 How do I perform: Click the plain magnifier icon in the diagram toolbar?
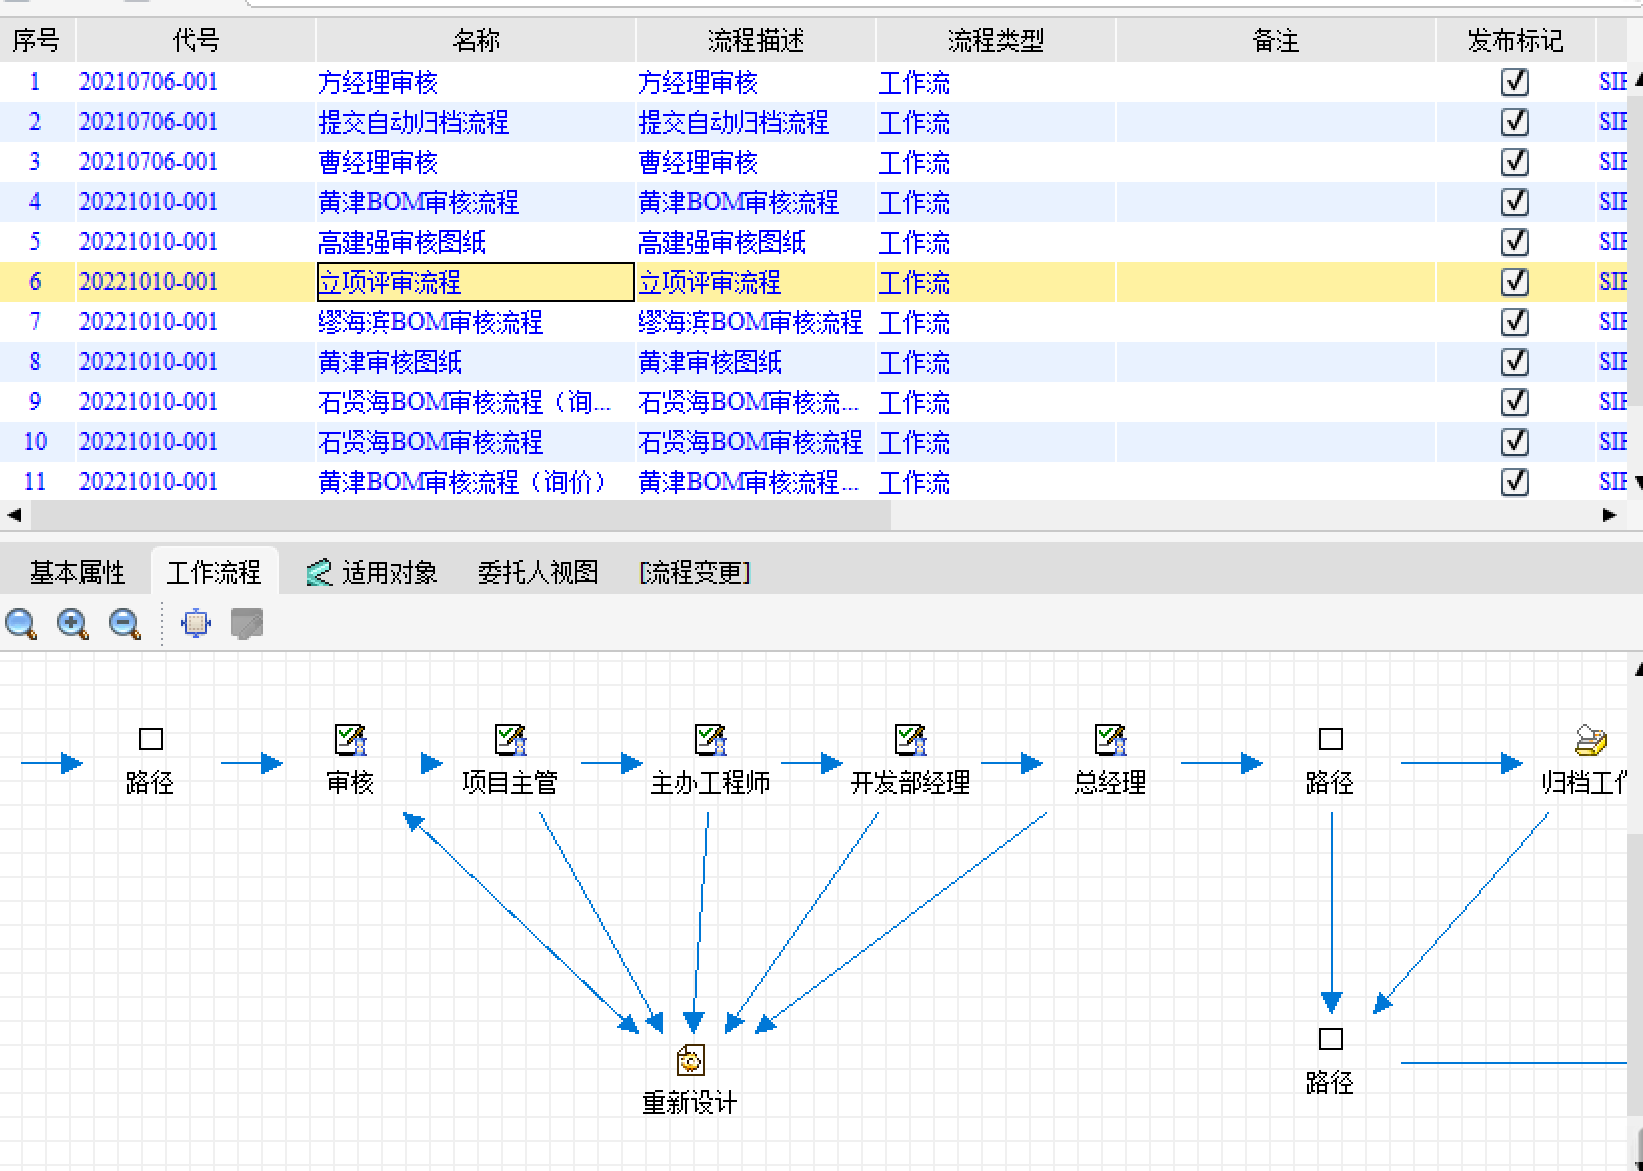coord(21,624)
